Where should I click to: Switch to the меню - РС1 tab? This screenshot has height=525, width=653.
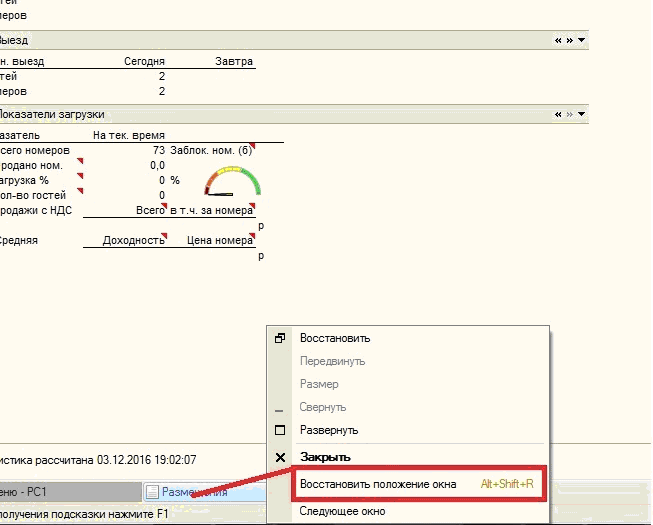click(x=70, y=492)
